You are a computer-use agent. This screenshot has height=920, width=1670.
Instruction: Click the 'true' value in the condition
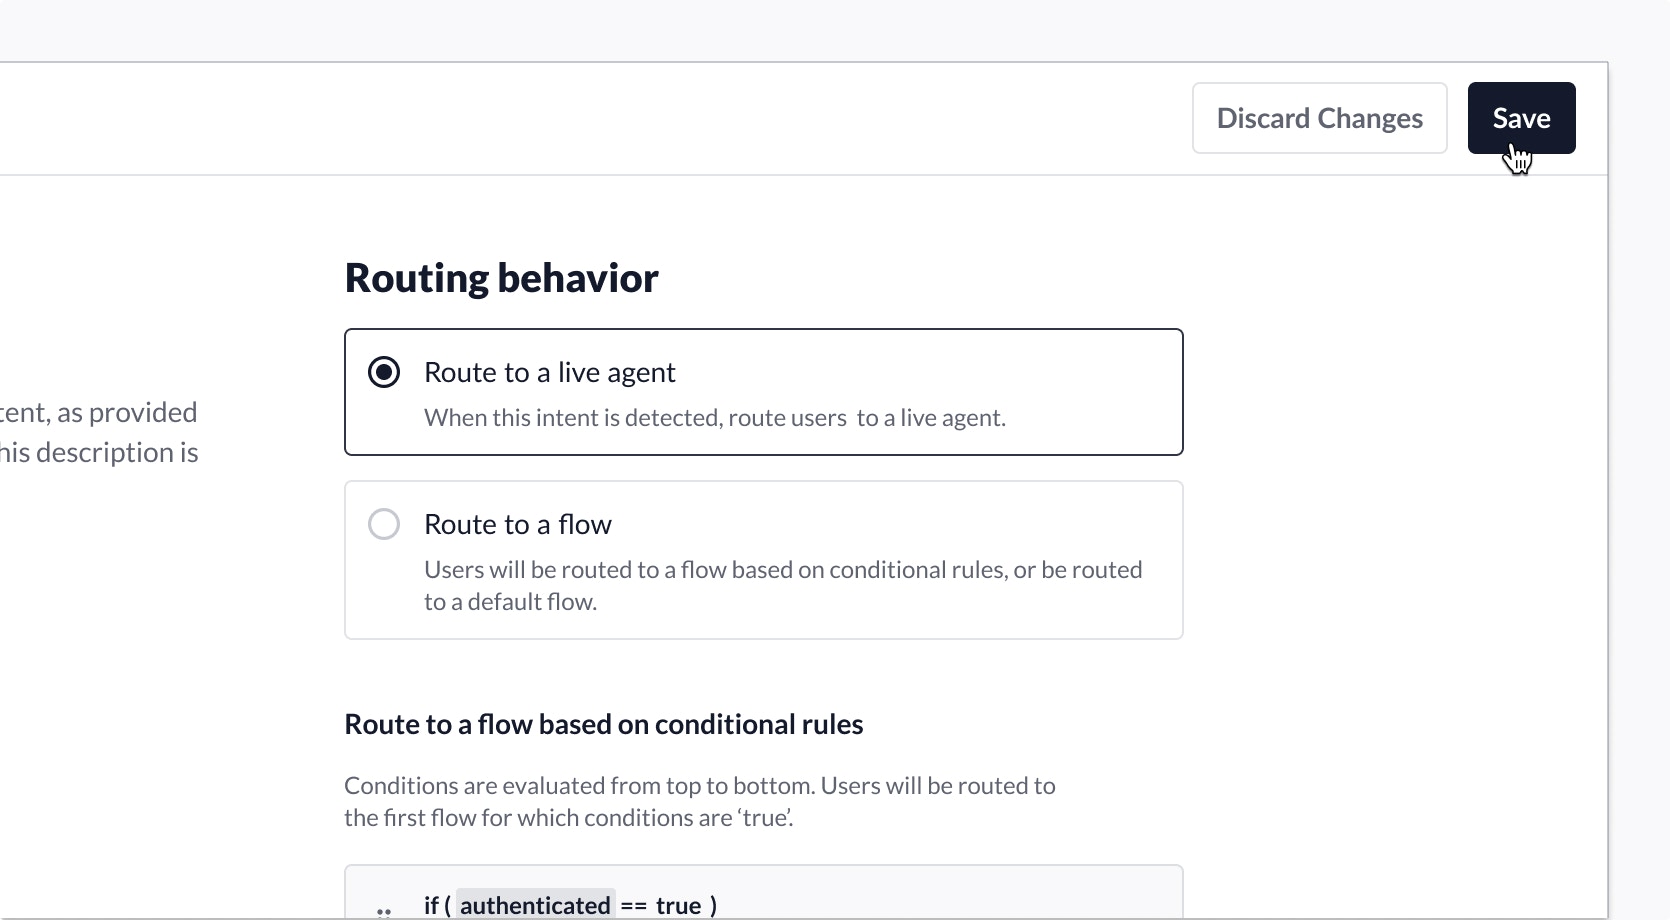tap(678, 905)
